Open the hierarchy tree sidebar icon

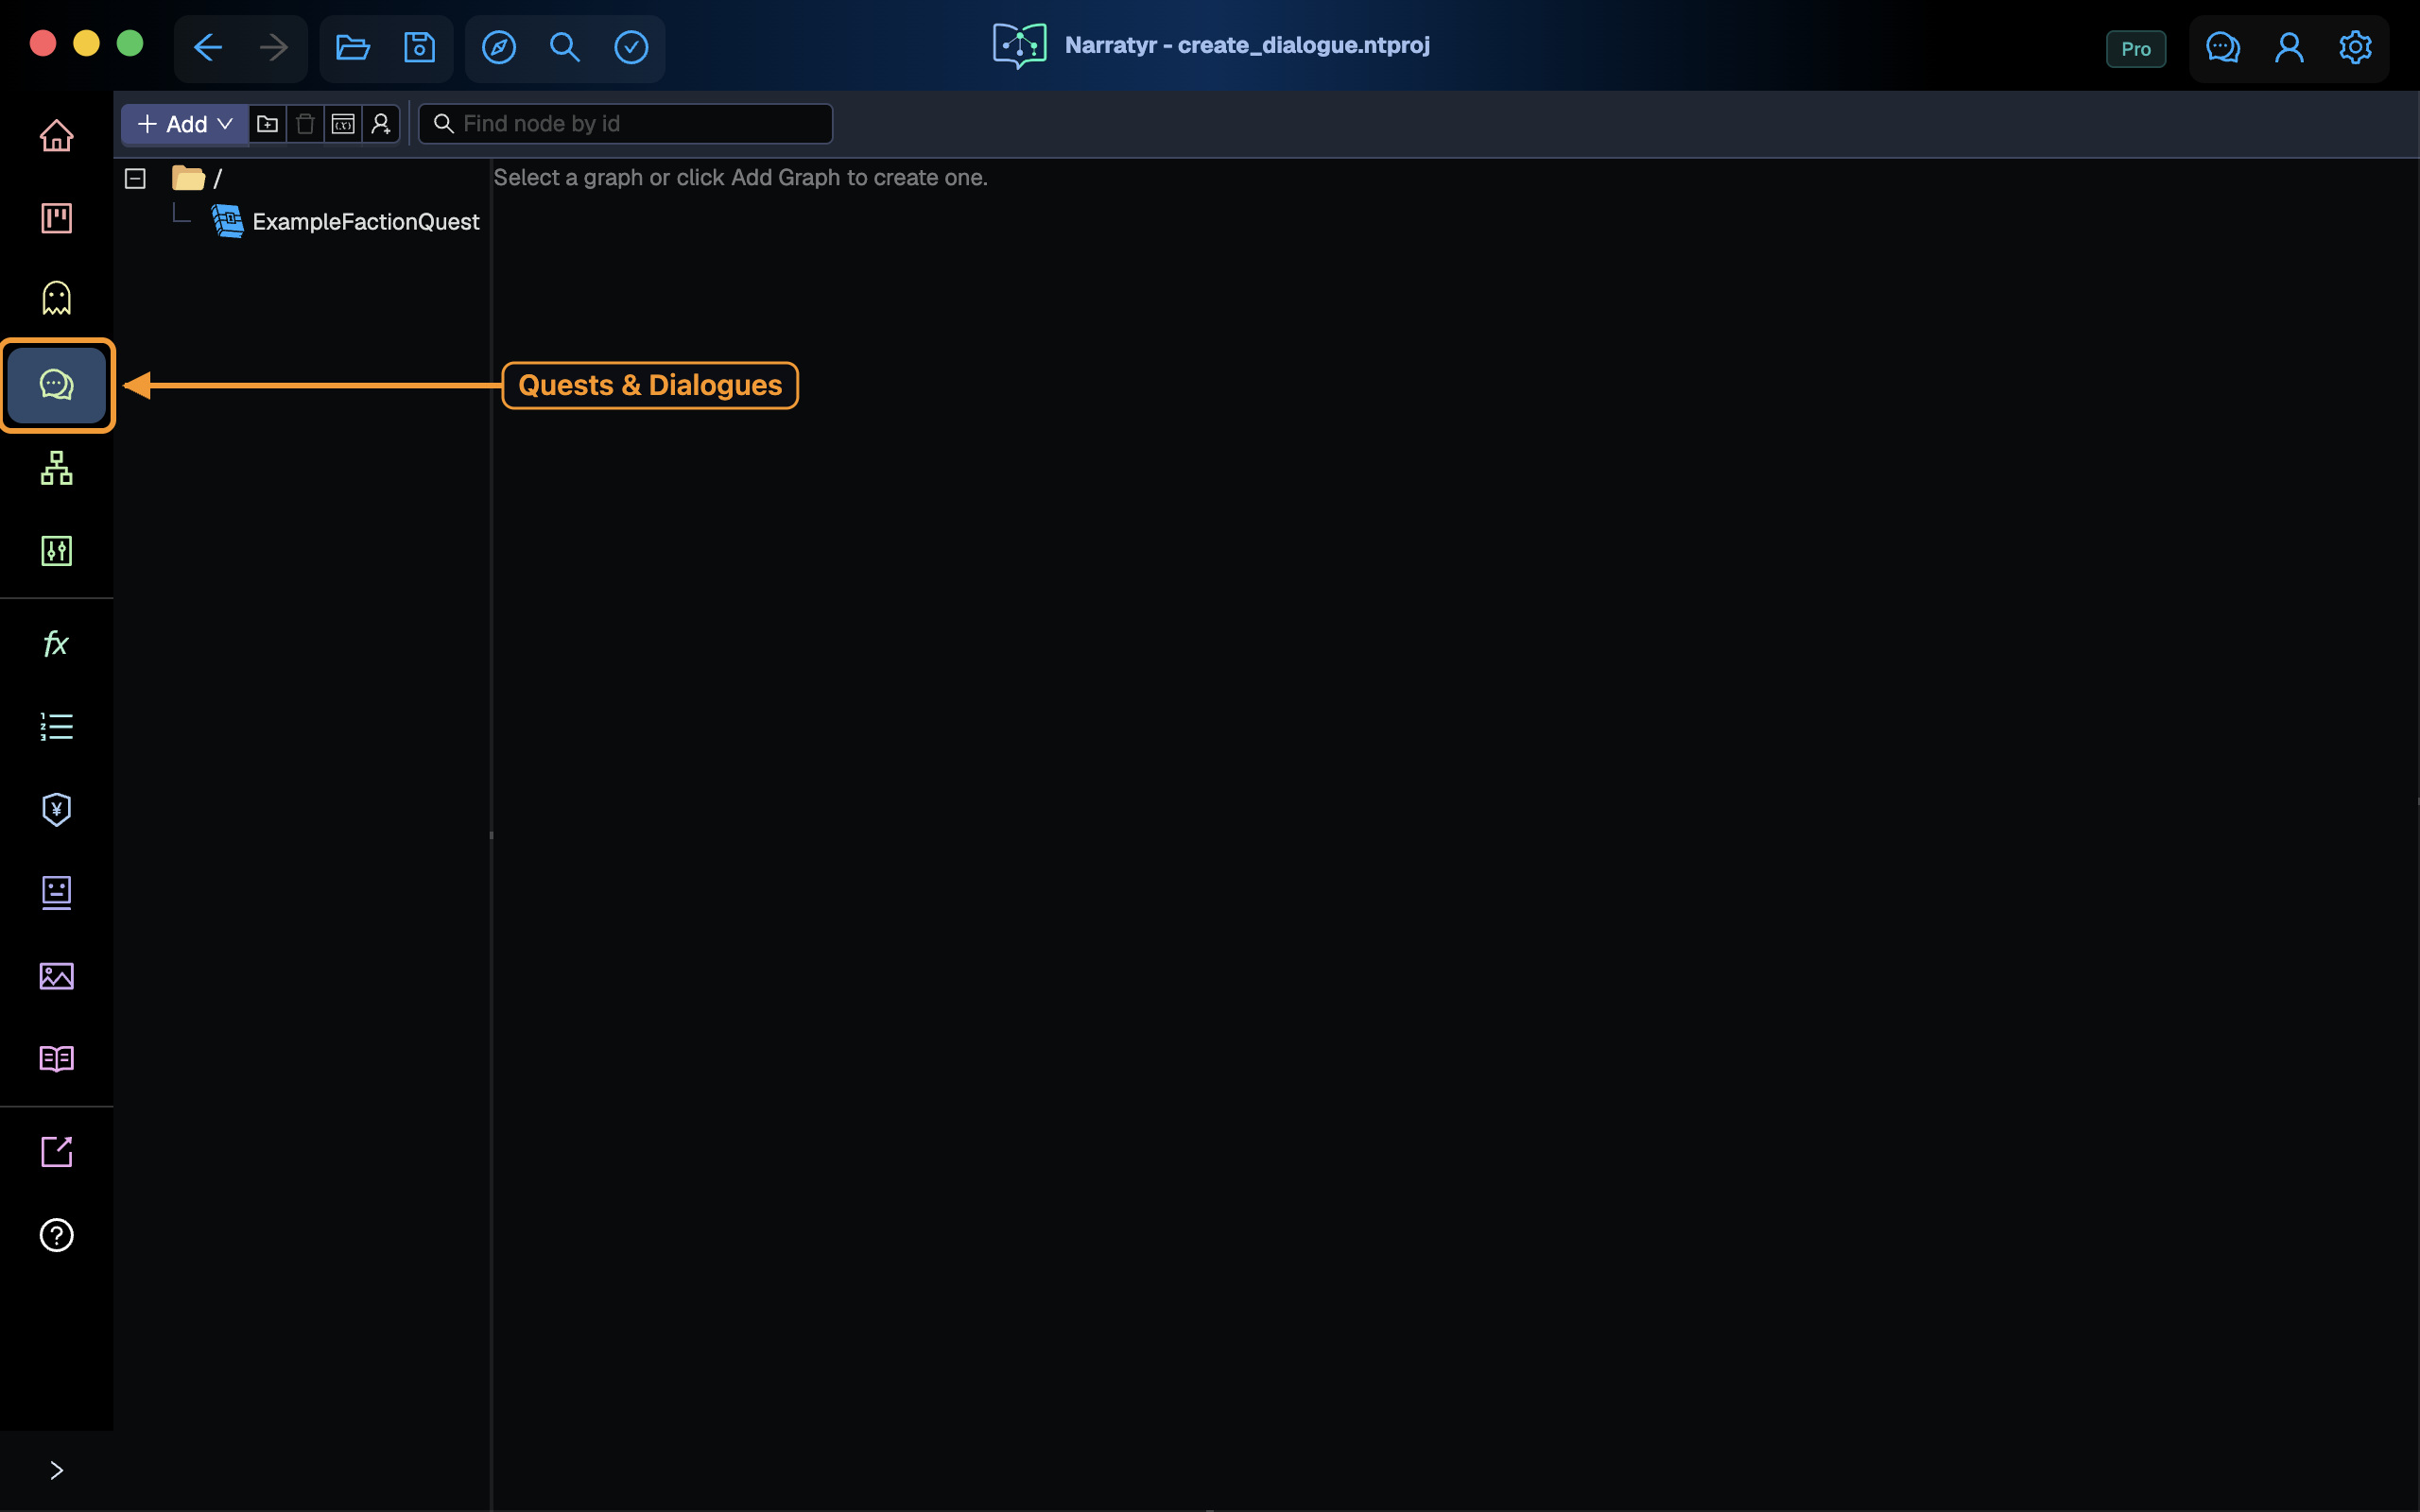(x=56, y=468)
